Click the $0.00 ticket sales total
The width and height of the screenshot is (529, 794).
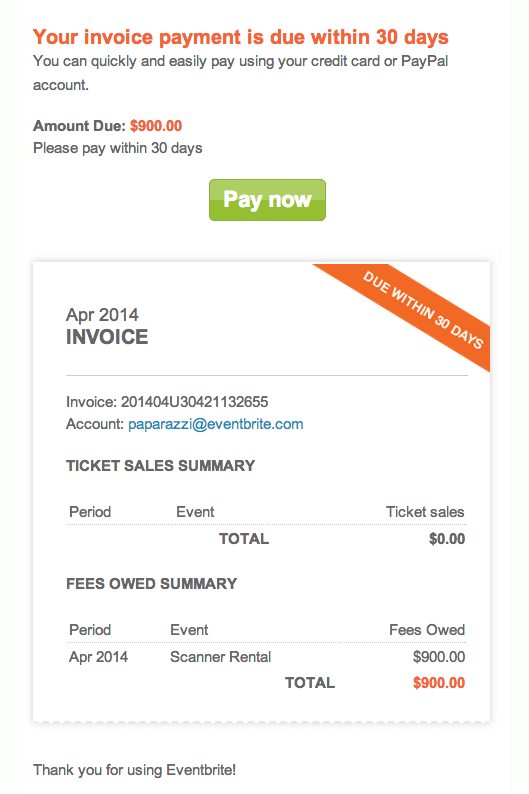(x=447, y=539)
